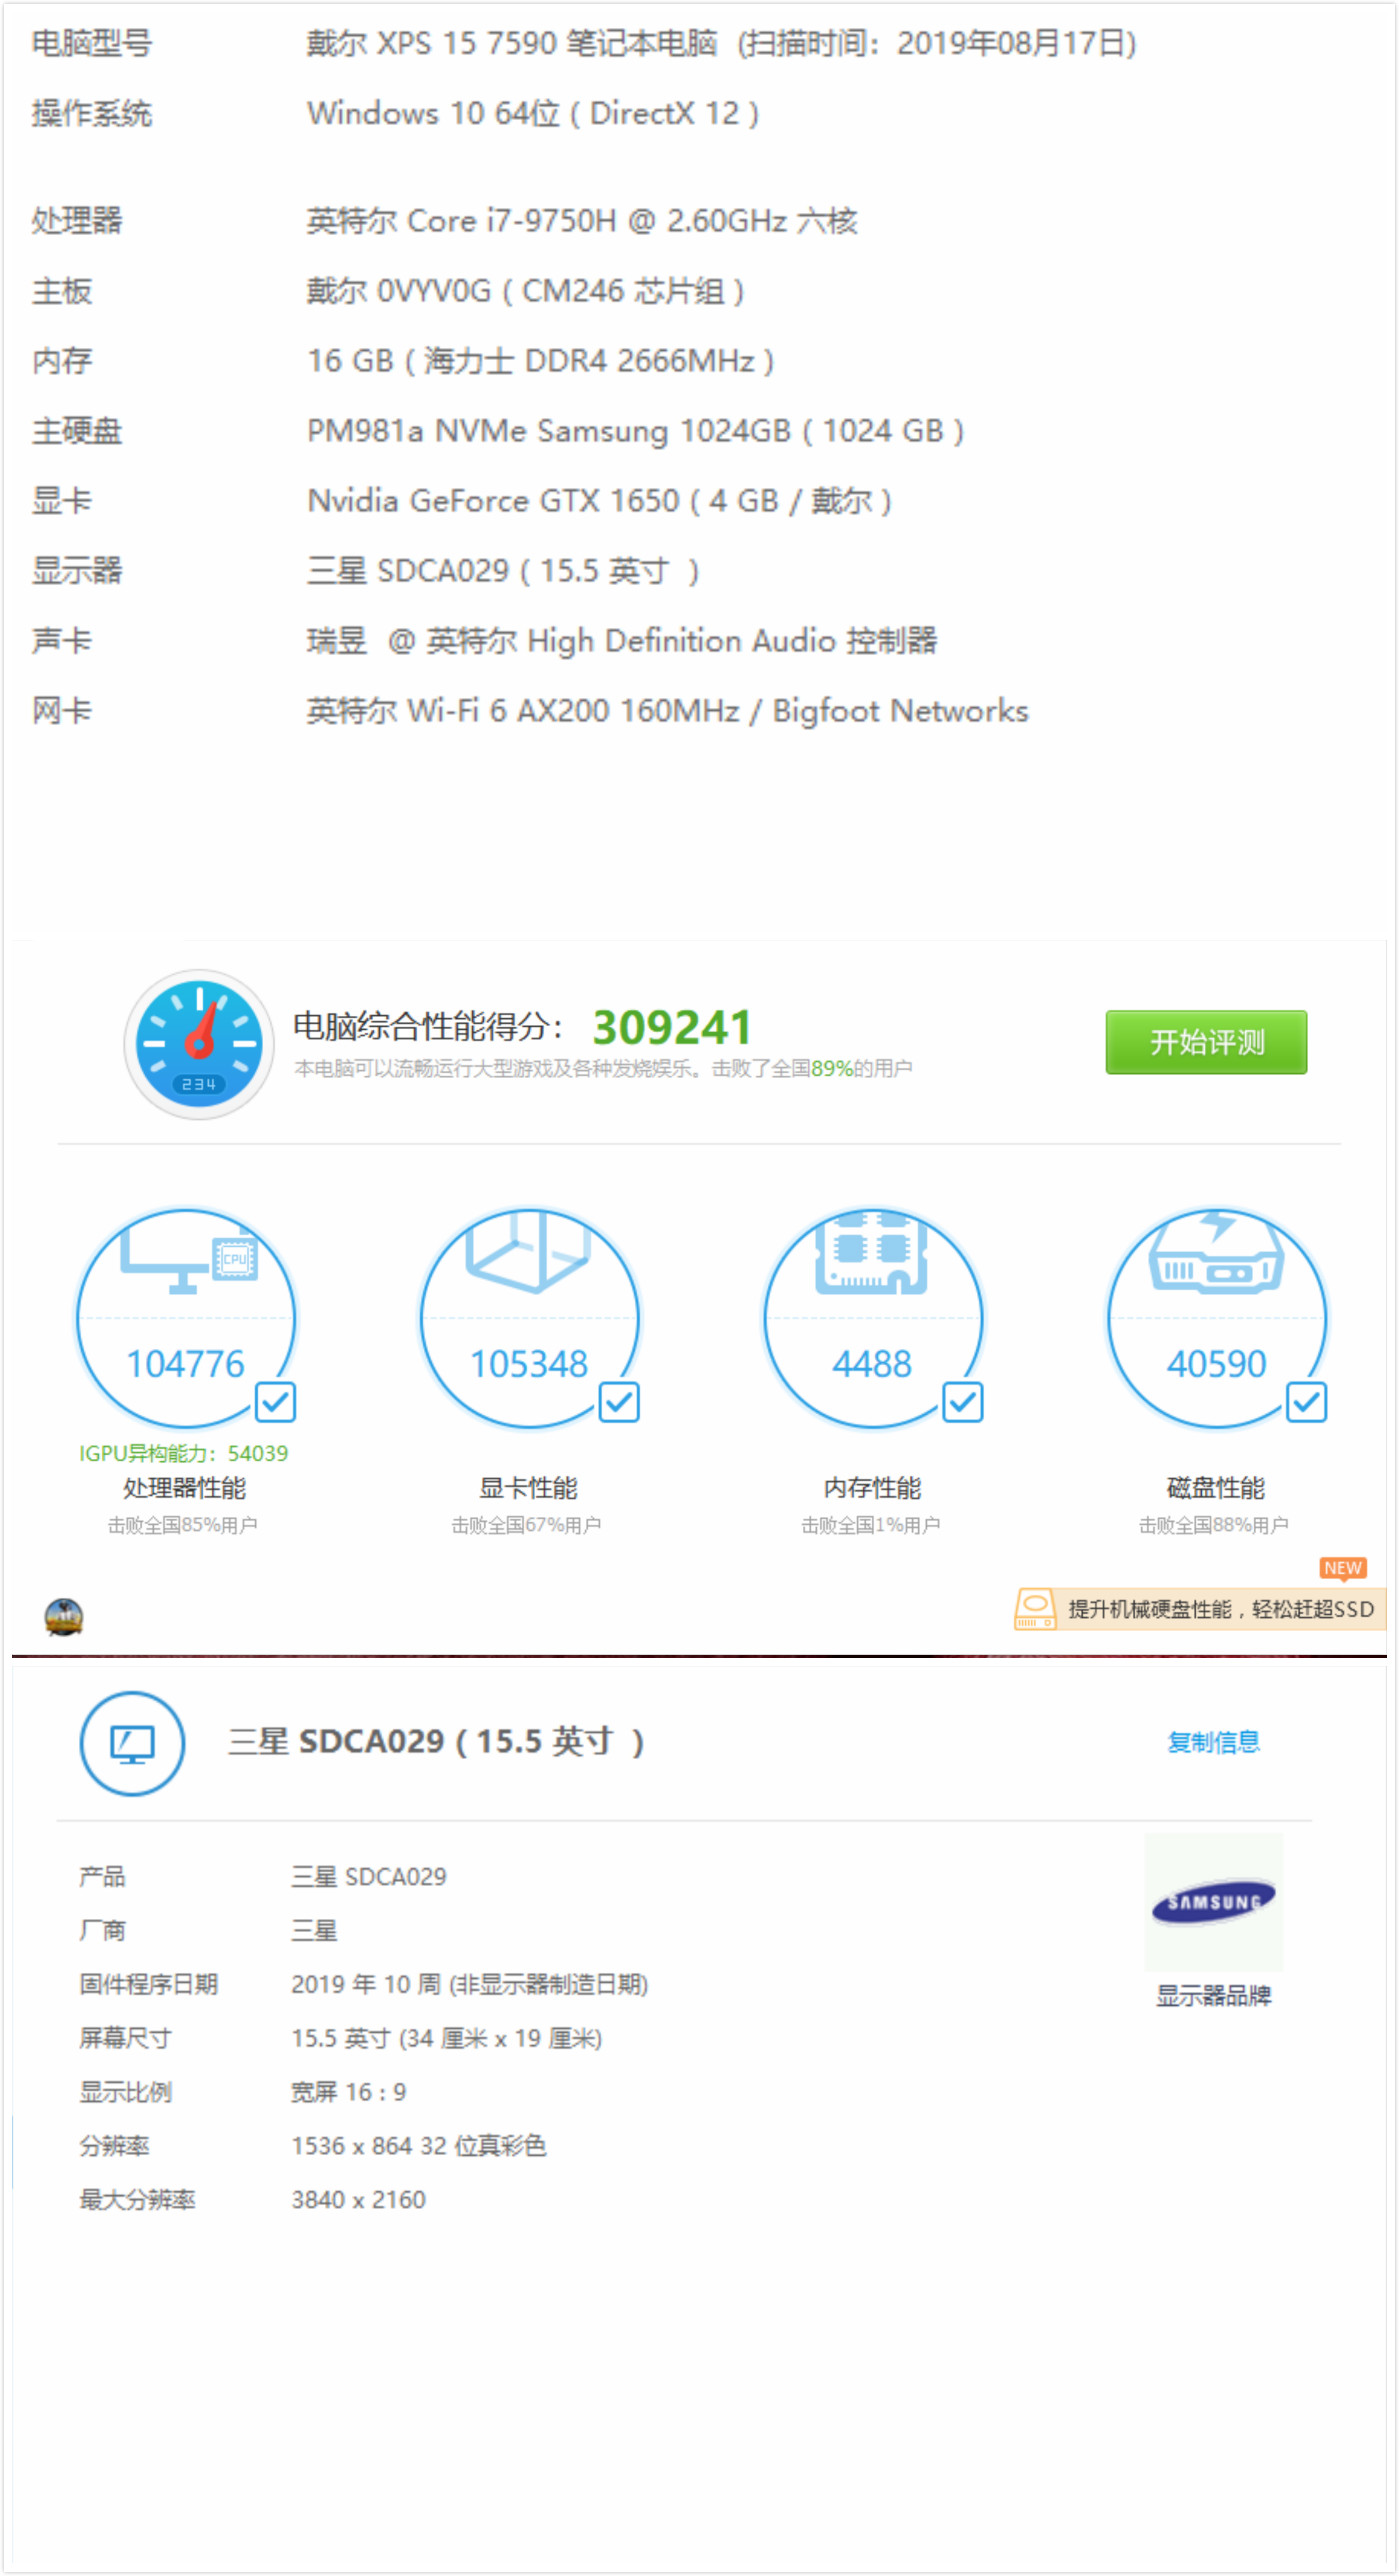
Task: Click the 2019 年 10 周 firmware date text
Action: pos(470,1984)
